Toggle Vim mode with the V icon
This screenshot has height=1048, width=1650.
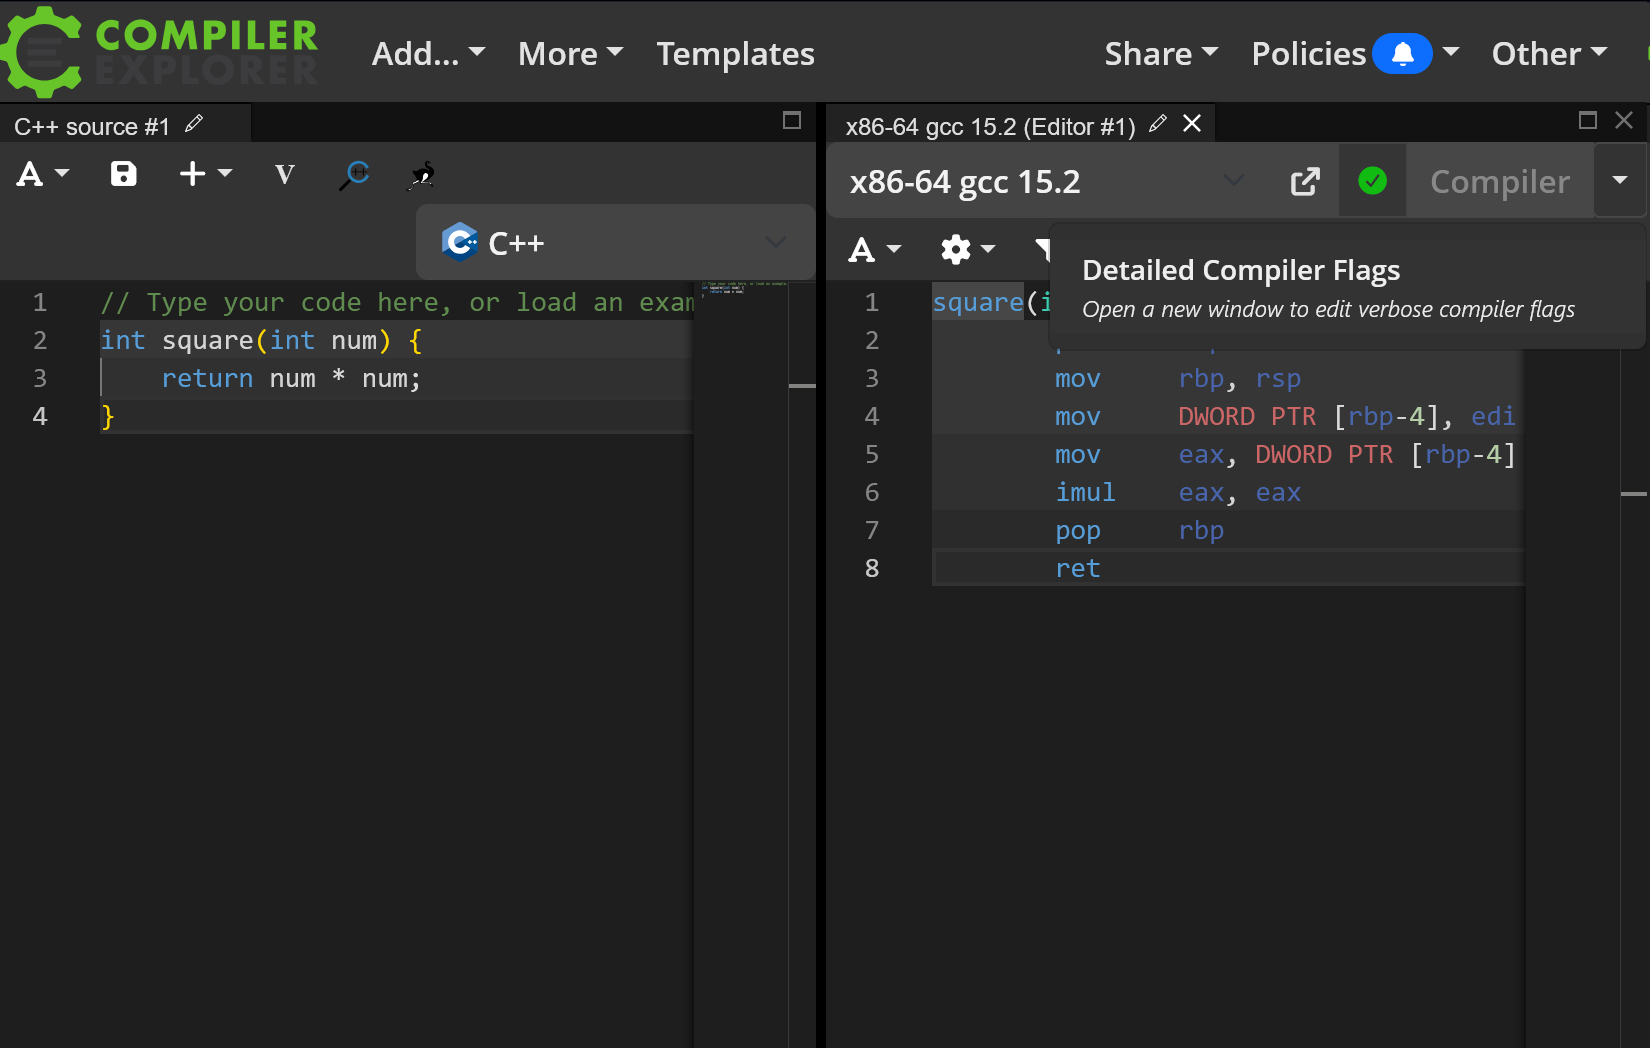click(x=285, y=175)
